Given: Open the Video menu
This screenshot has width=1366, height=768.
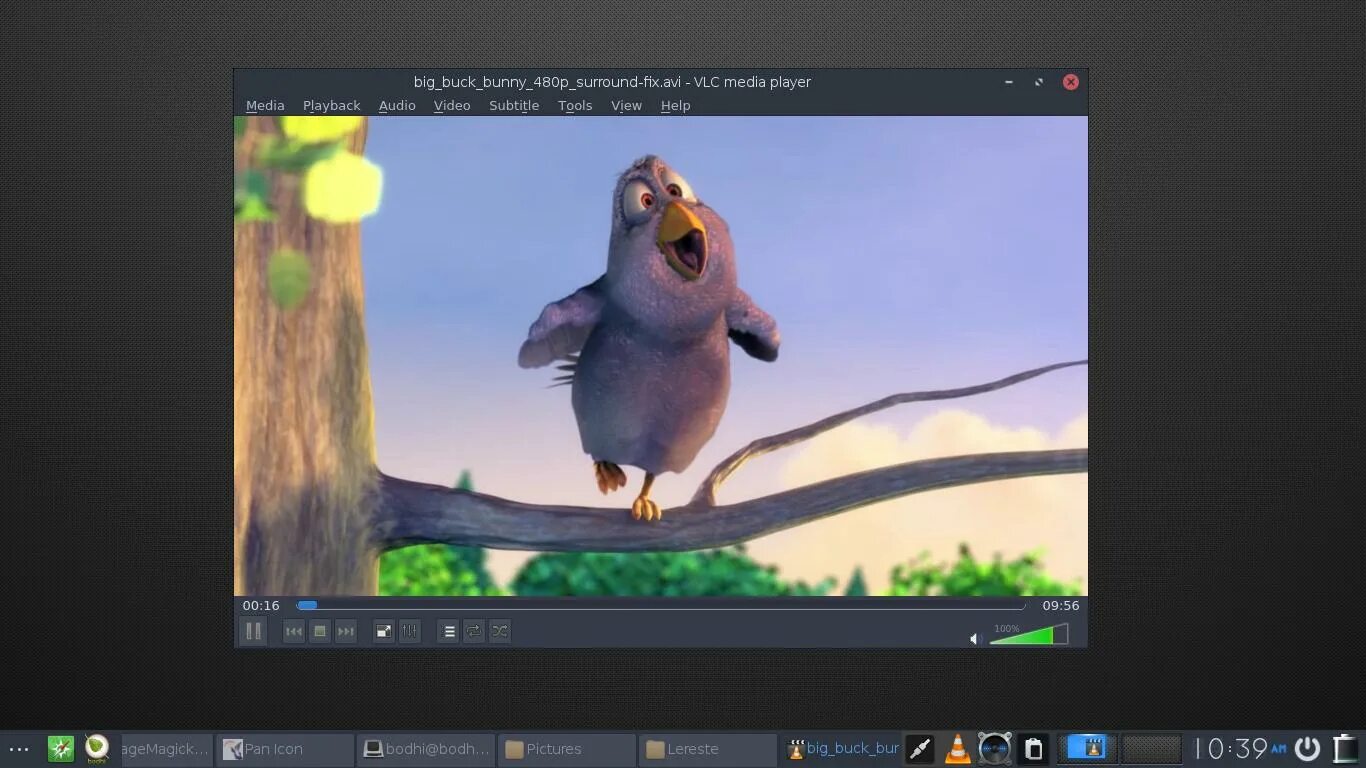Looking at the screenshot, I should [452, 105].
